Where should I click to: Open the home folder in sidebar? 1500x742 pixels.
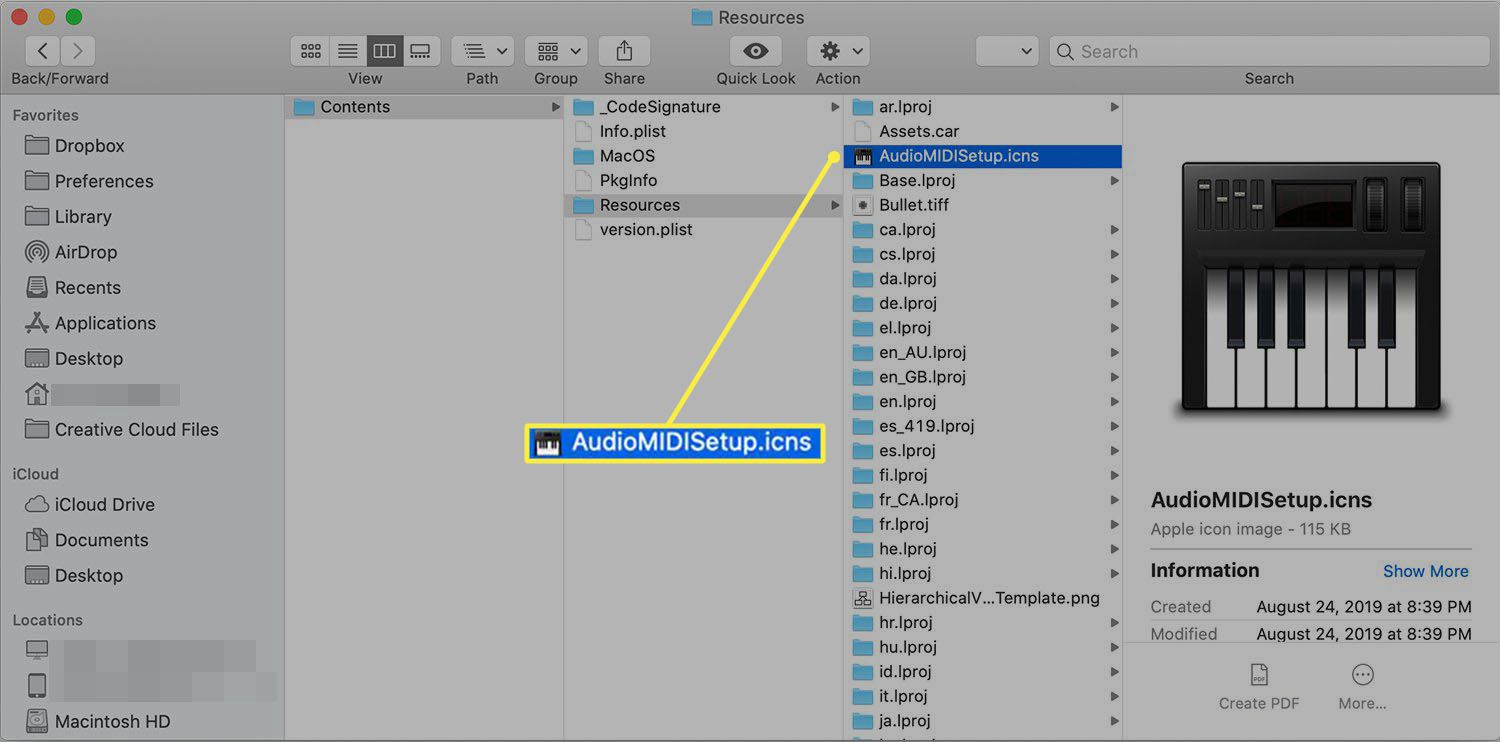coord(102,394)
